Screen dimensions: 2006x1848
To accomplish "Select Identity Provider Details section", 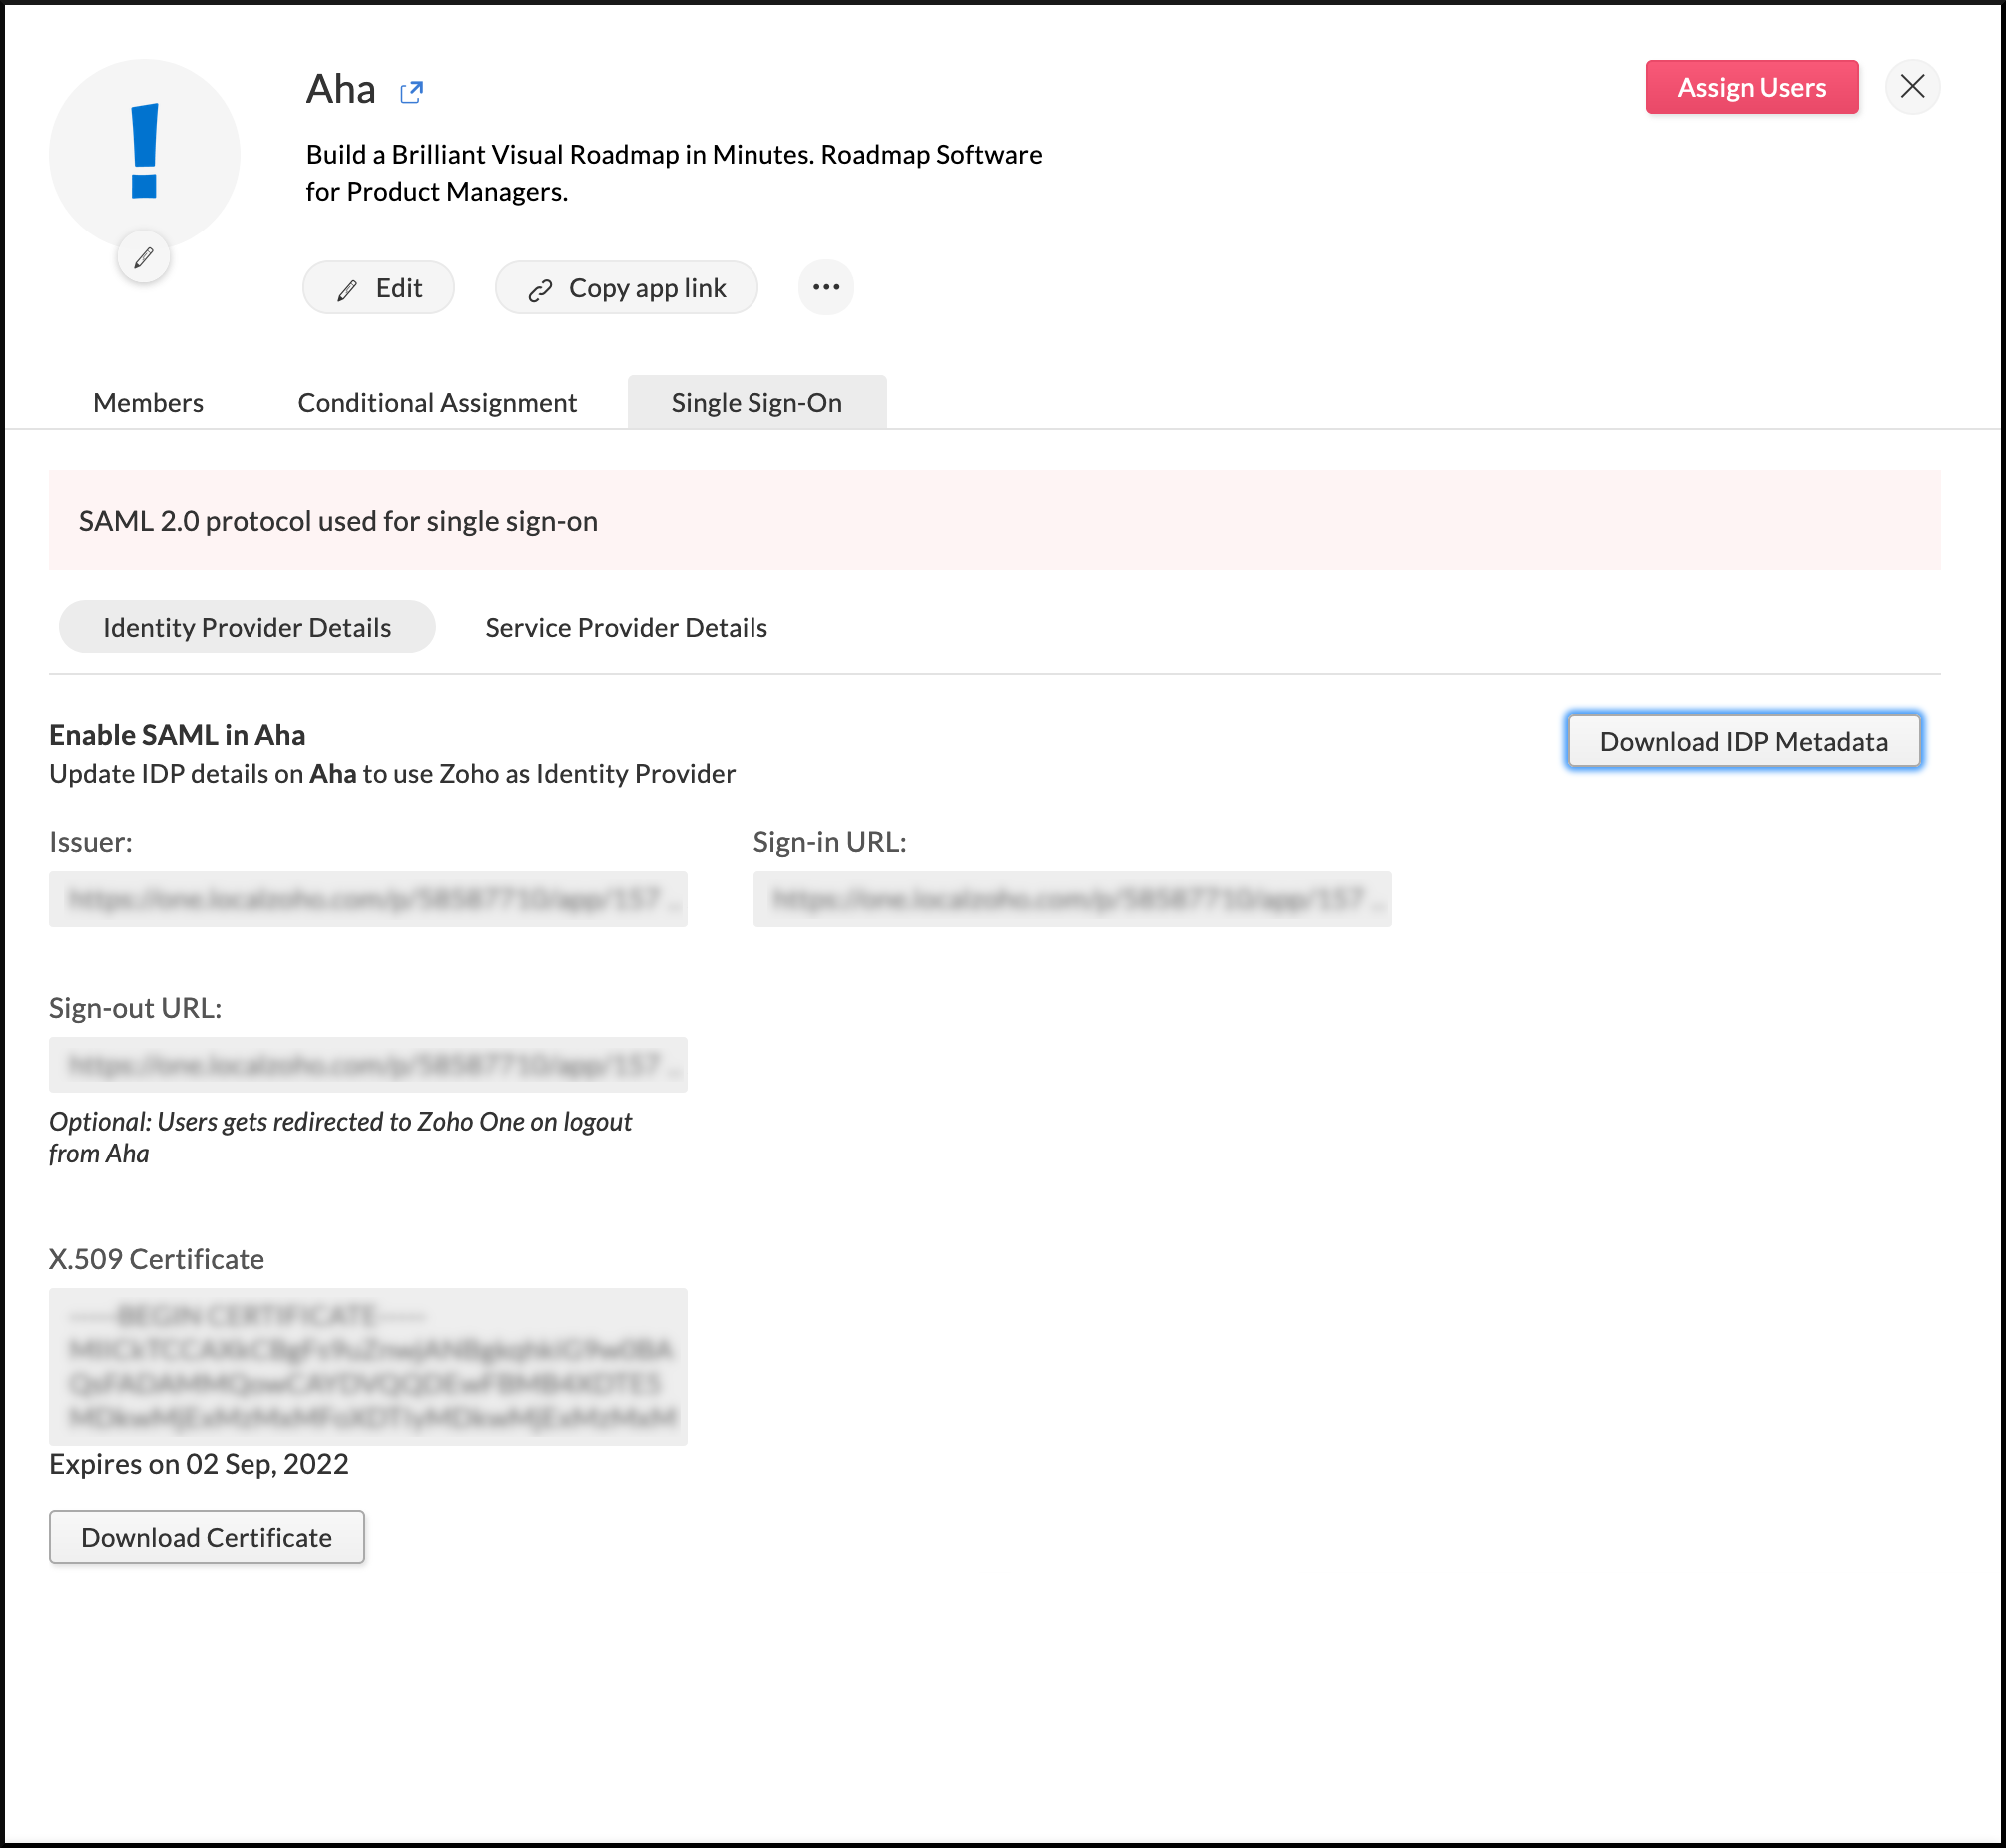I will pyautogui.click(x=247, y=627).
